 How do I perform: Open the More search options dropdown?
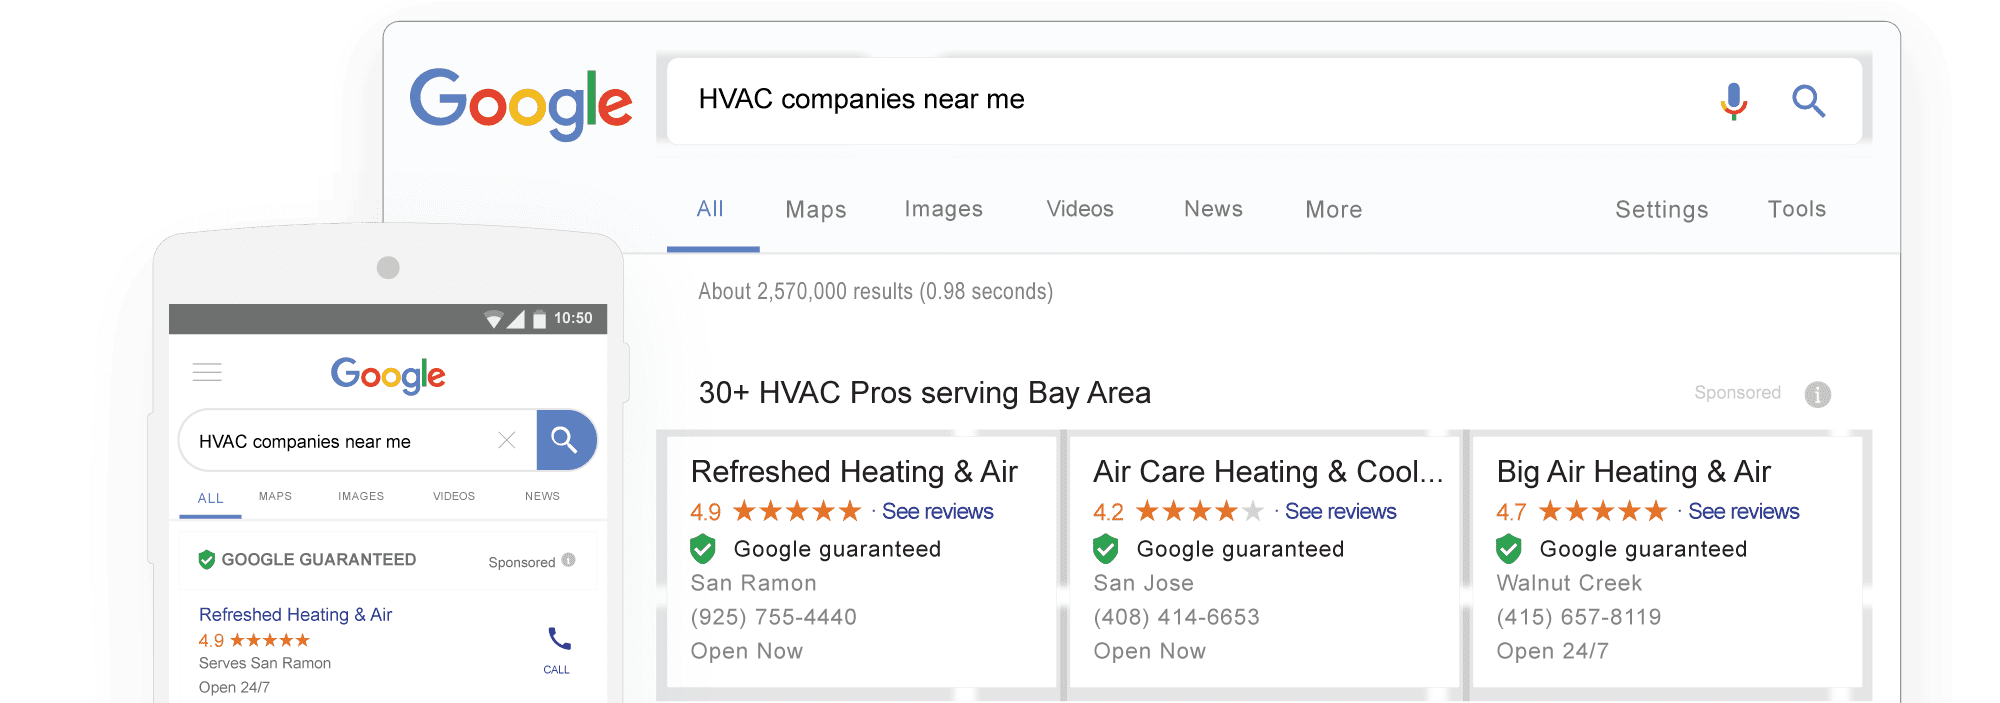pos(1333,209)
